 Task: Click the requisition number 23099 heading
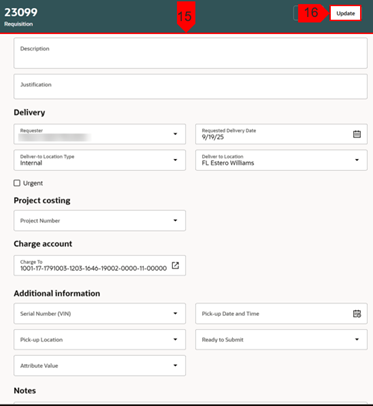[21, 12]
